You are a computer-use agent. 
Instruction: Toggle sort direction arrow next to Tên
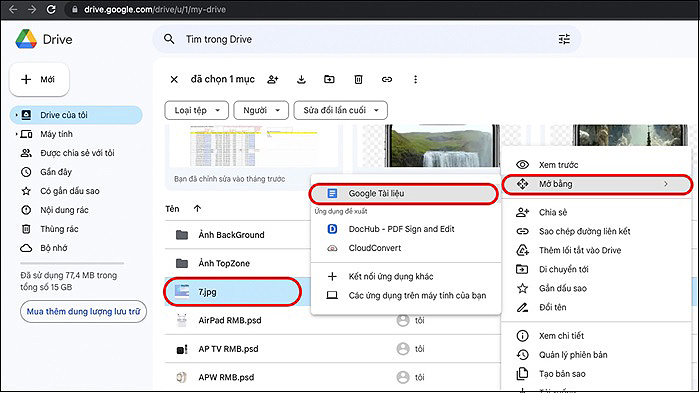[x=197, y=209]
